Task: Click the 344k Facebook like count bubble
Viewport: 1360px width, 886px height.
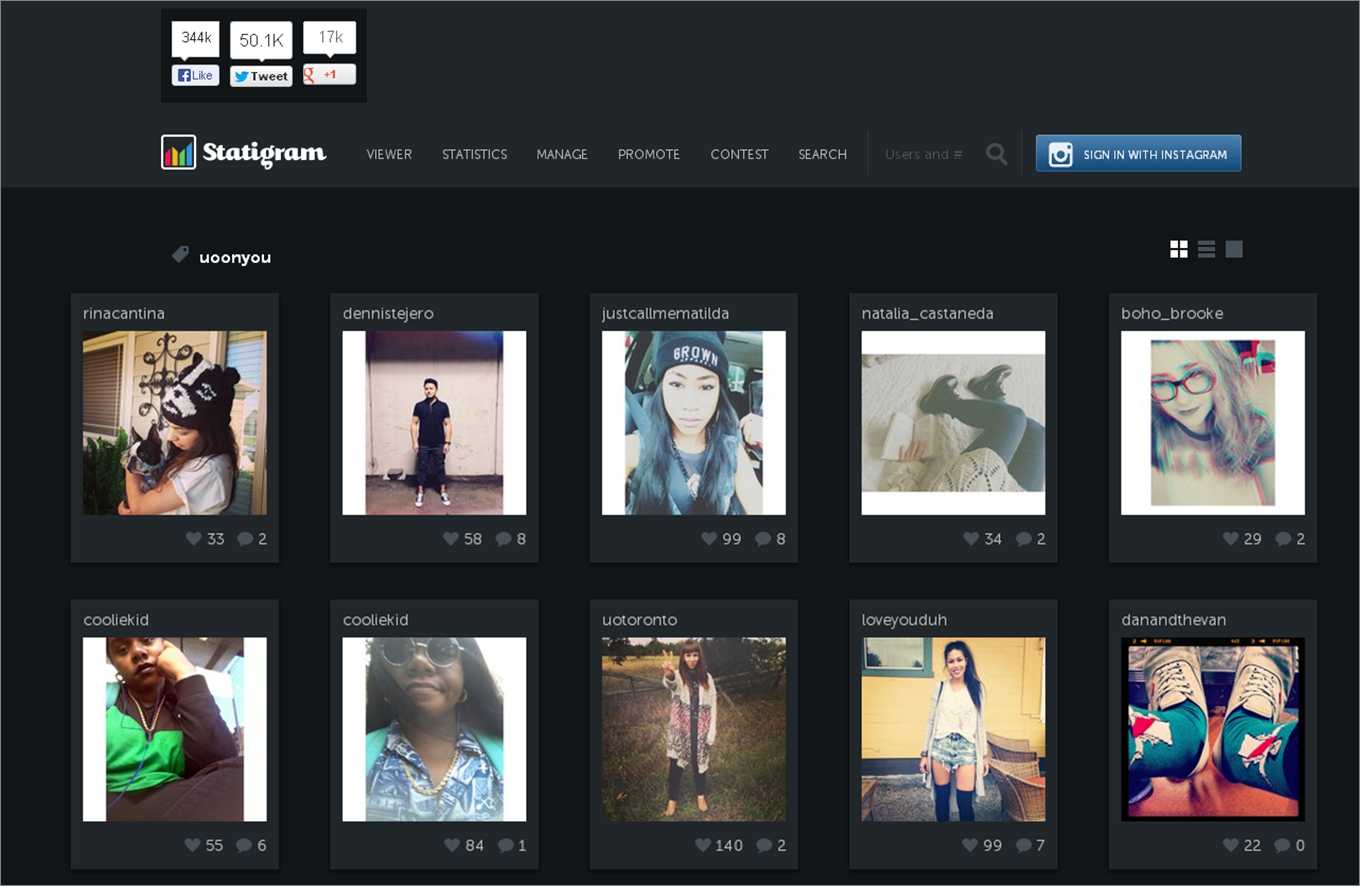Action: [195, 39]
